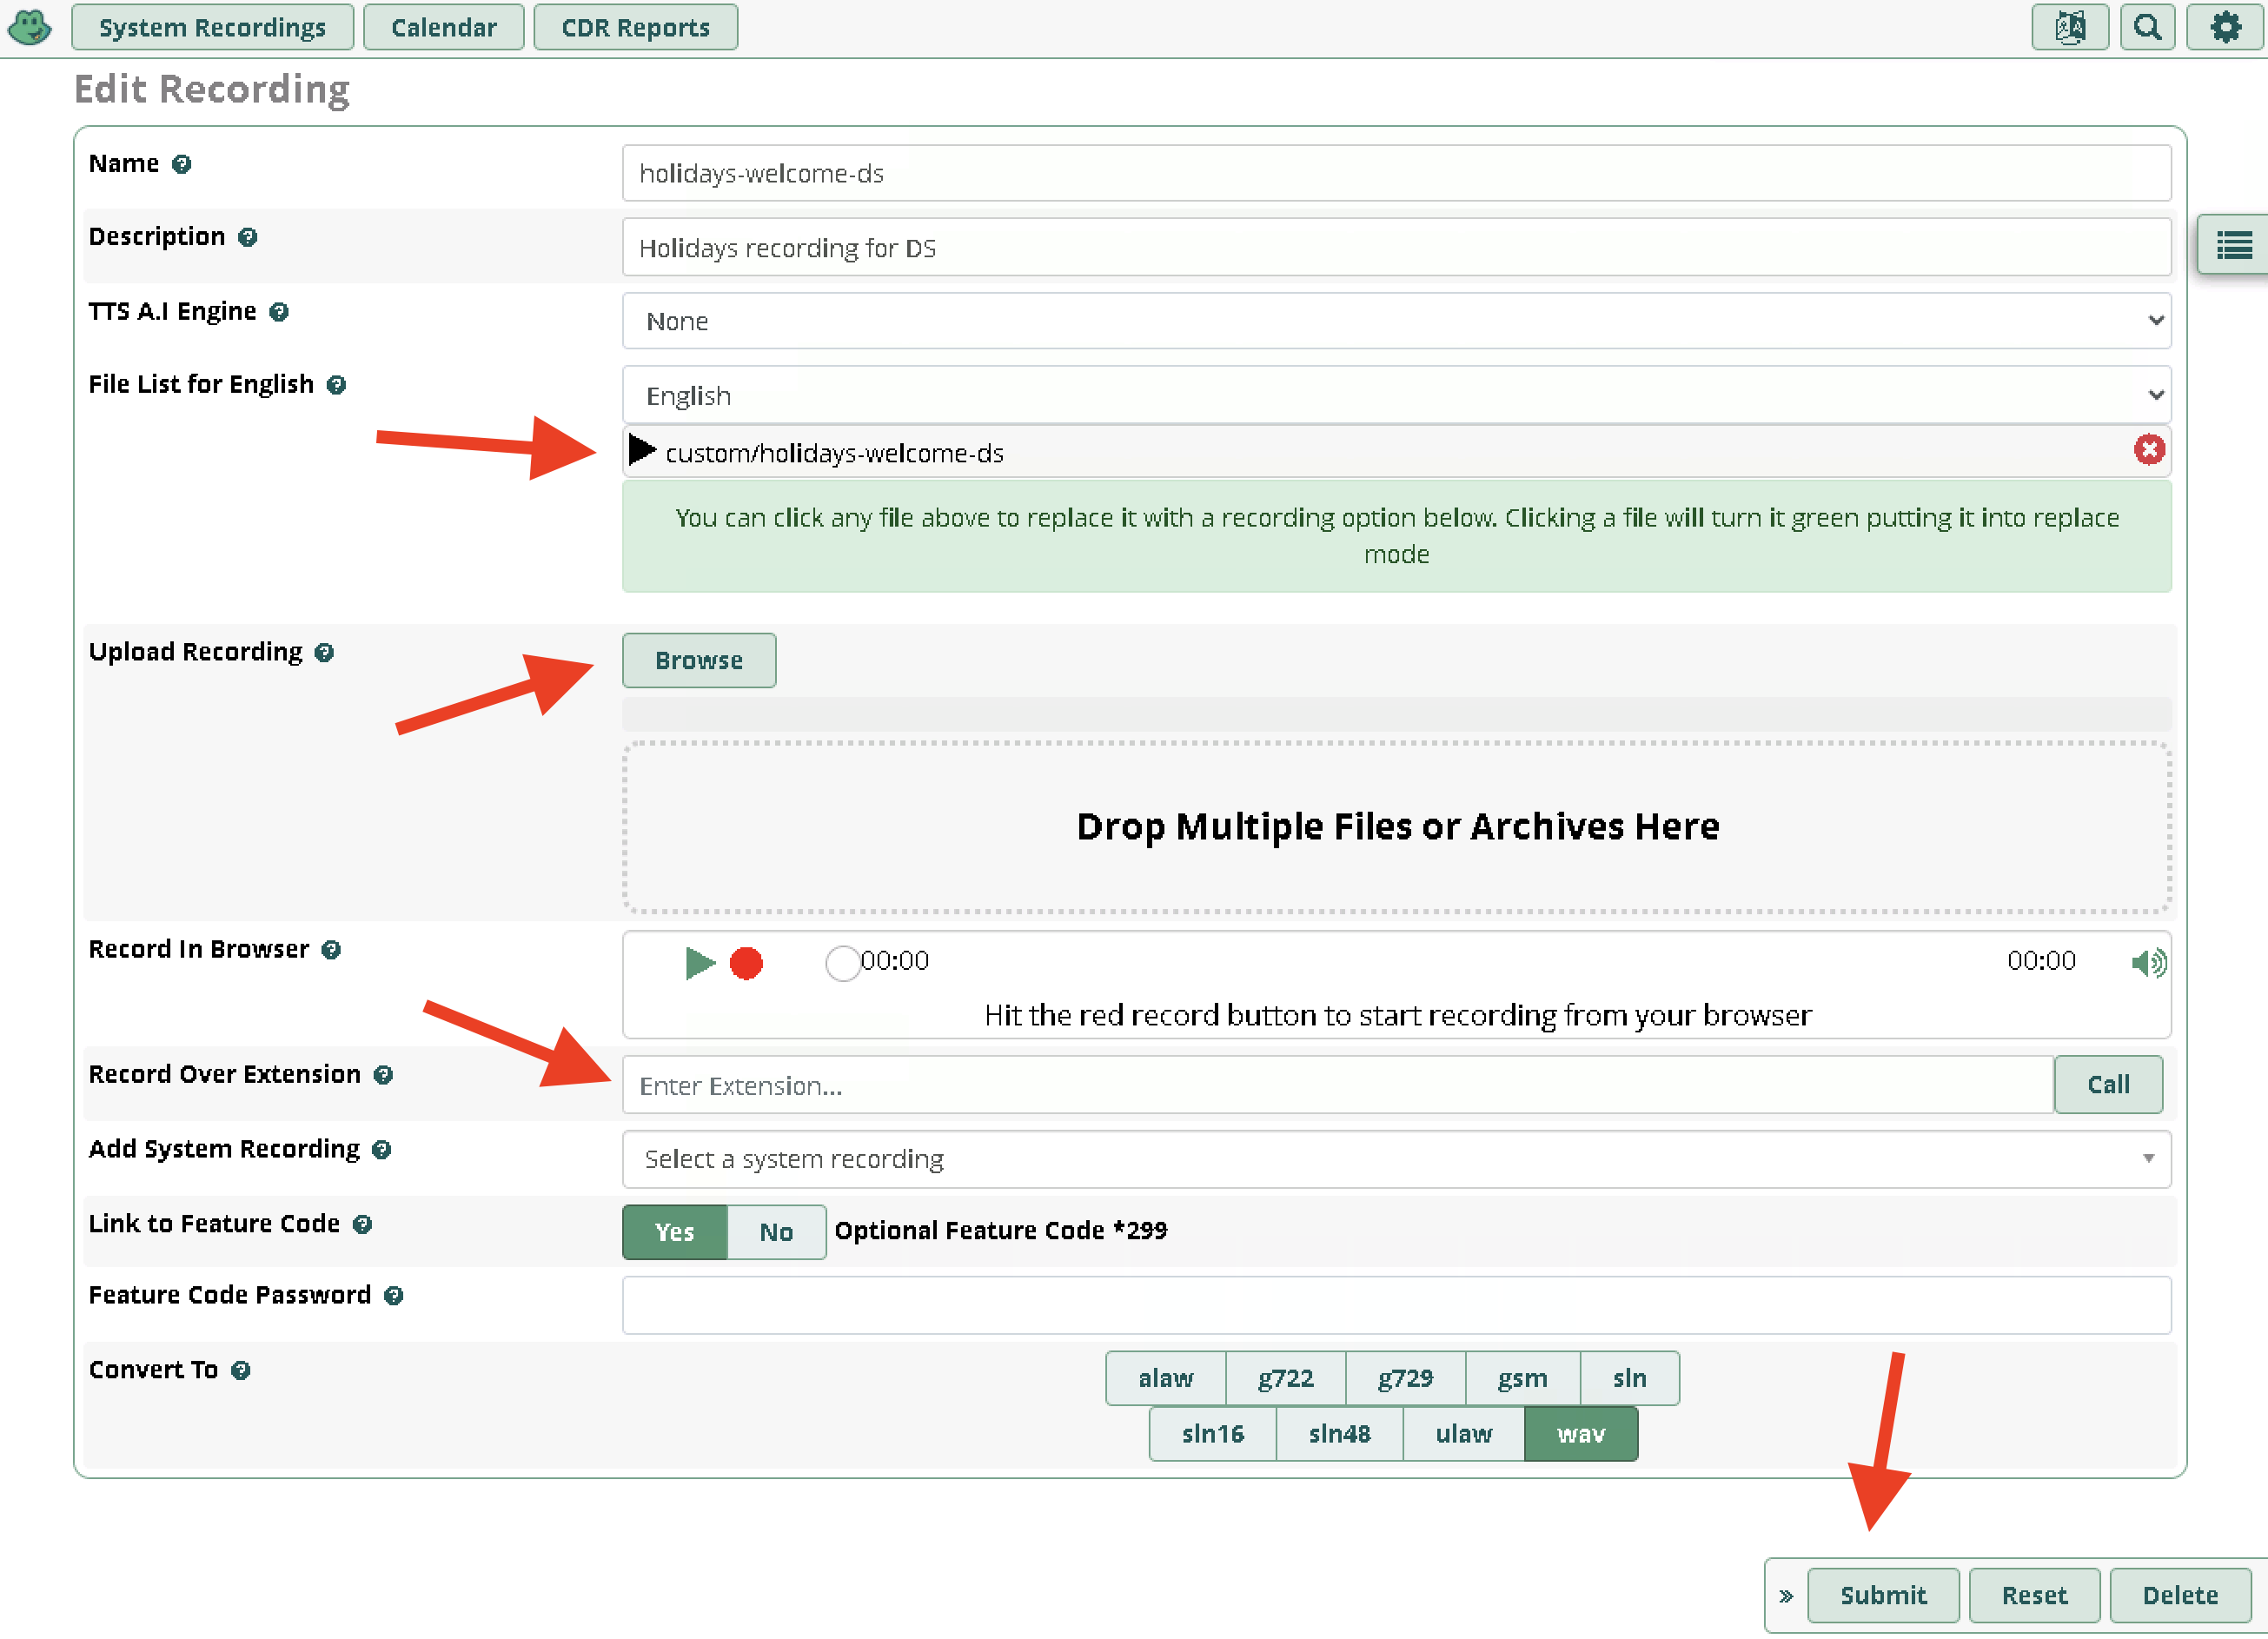This screenshot has height=1639, width=2268.
Task: Show help for Convert To
Action: coord(240,1371)
